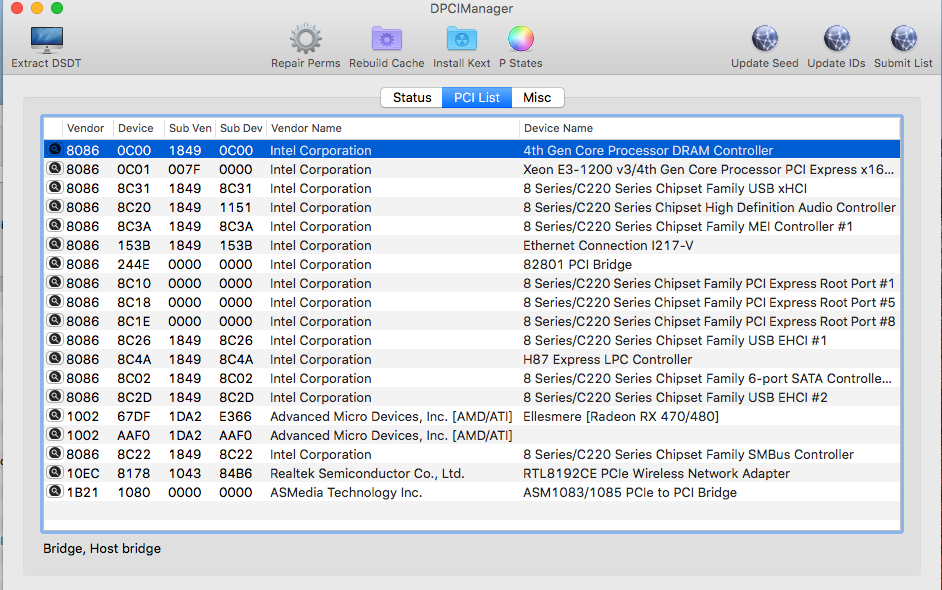Select ASM1083/1085 PCIe to PCI Bridge row

click(x=472, y=493)
